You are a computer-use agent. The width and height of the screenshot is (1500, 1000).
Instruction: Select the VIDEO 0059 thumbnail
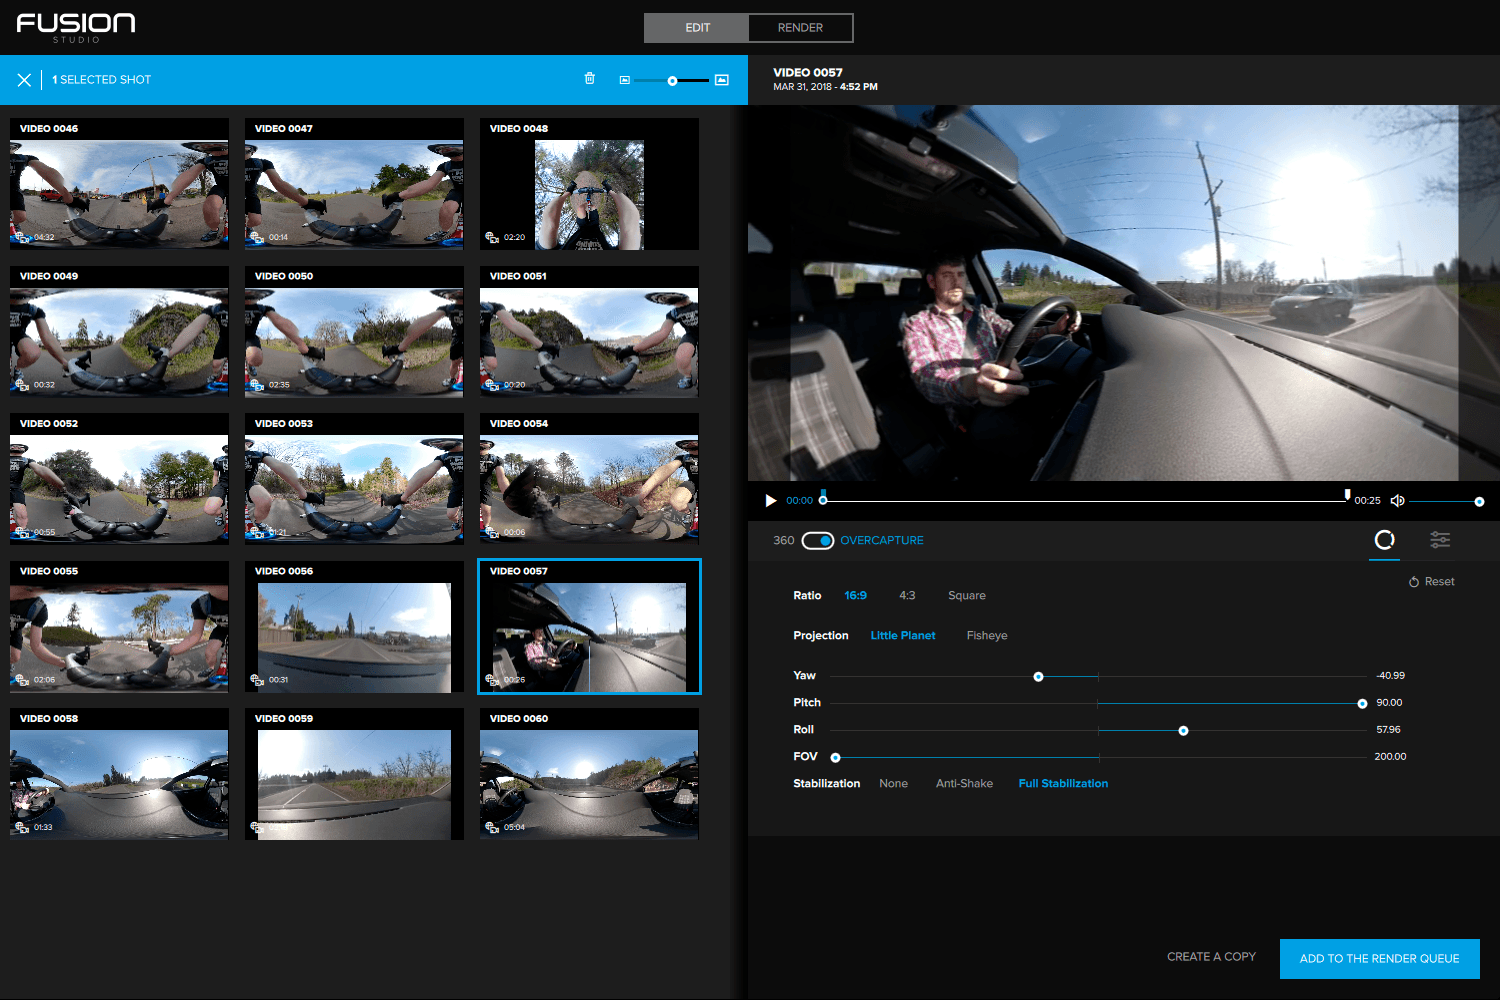[354, 774]
